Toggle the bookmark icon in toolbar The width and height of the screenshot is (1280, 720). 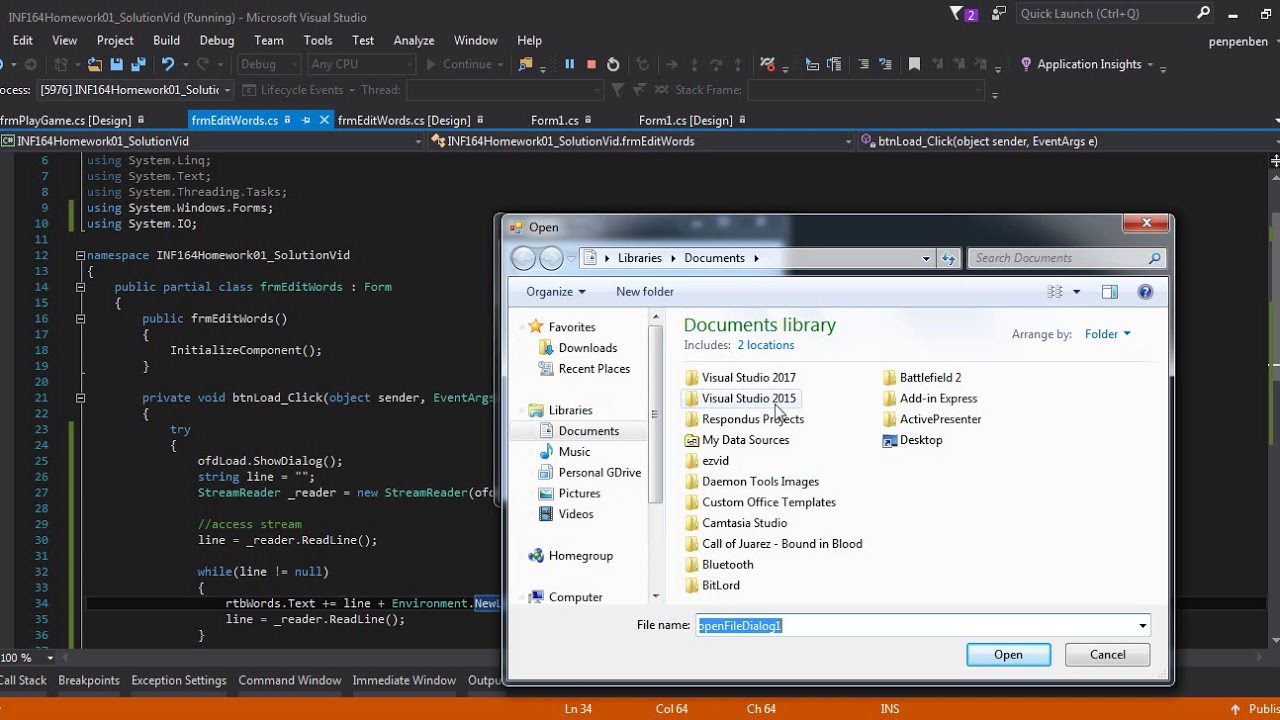click(x=914, y=64)
